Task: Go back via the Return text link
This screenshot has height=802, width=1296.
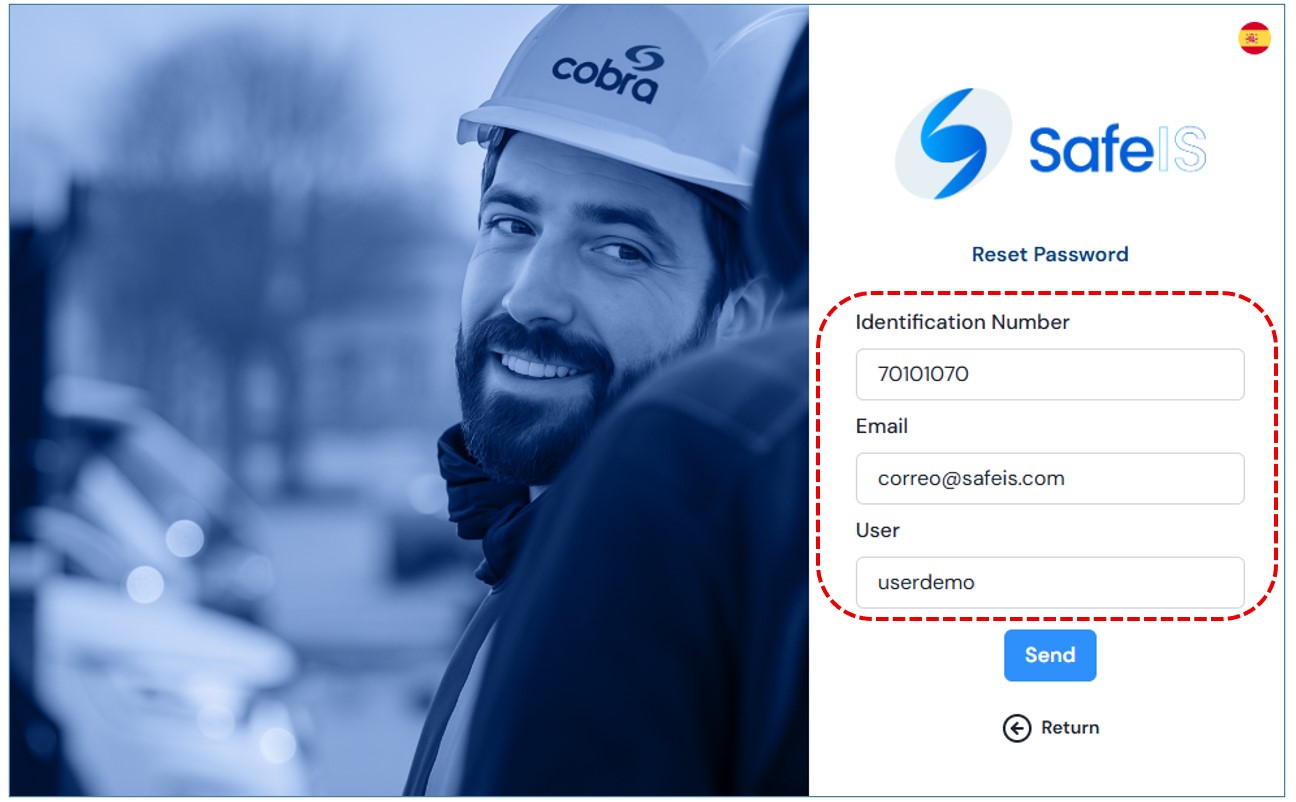Action: coord(1070,728)
